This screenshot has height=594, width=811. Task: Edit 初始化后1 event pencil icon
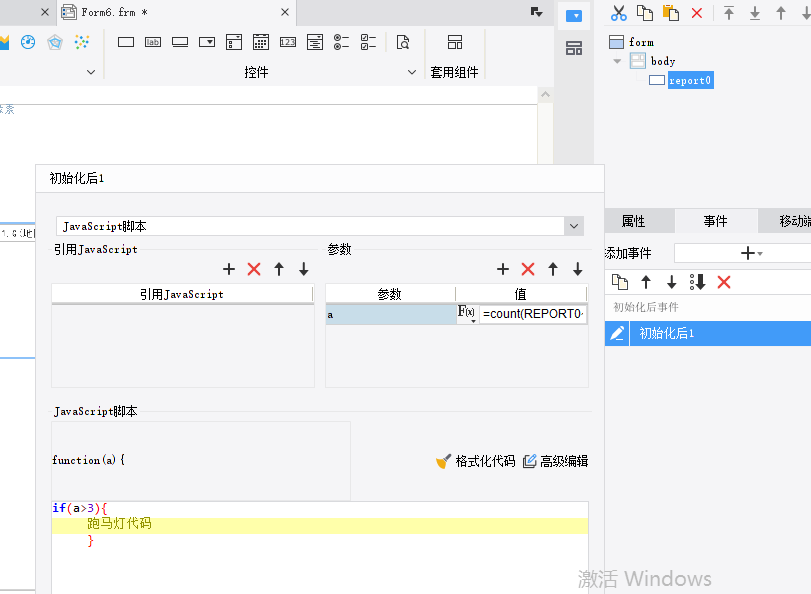coord(617,333)
